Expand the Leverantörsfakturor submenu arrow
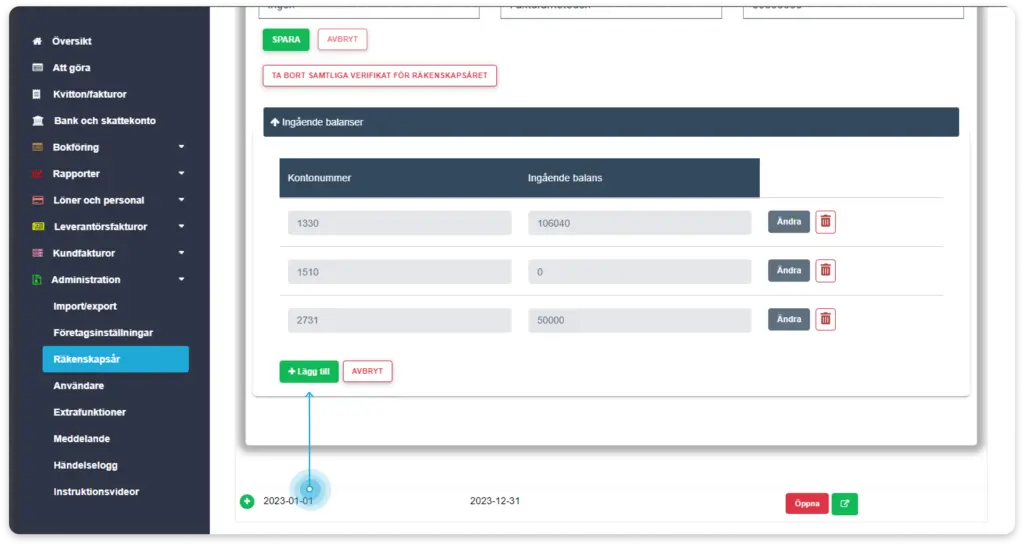This screenshot has height=546, width=1024. pos(182,227)
